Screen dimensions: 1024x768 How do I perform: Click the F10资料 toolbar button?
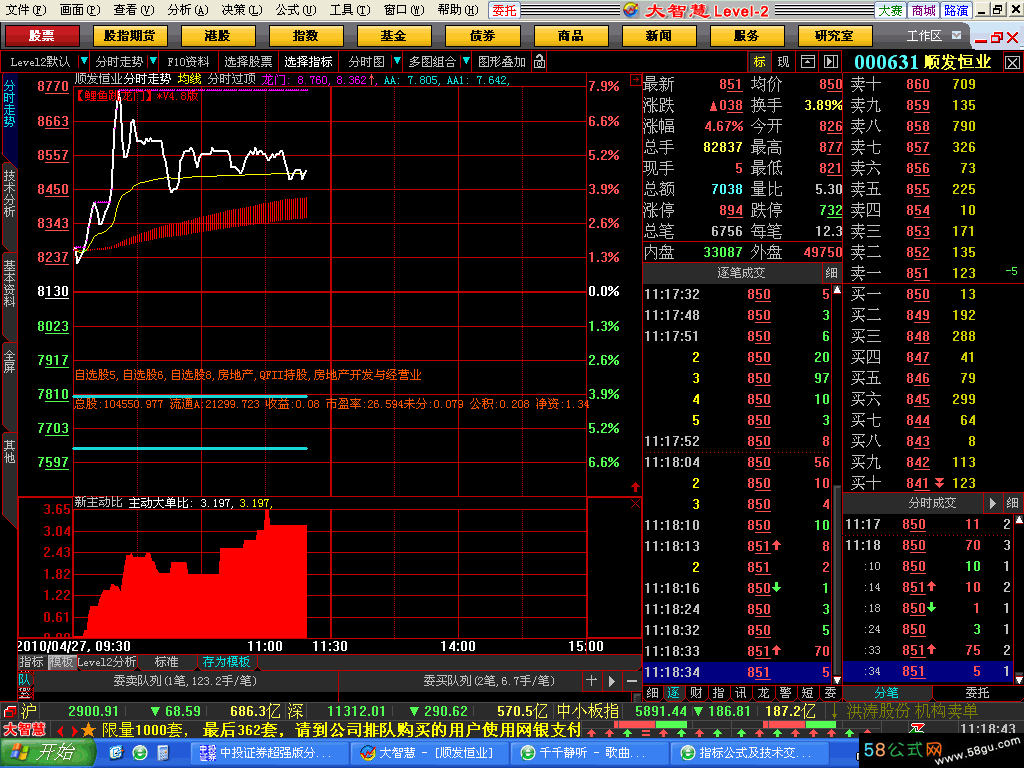pyautogui.click(x=188, y=62)
